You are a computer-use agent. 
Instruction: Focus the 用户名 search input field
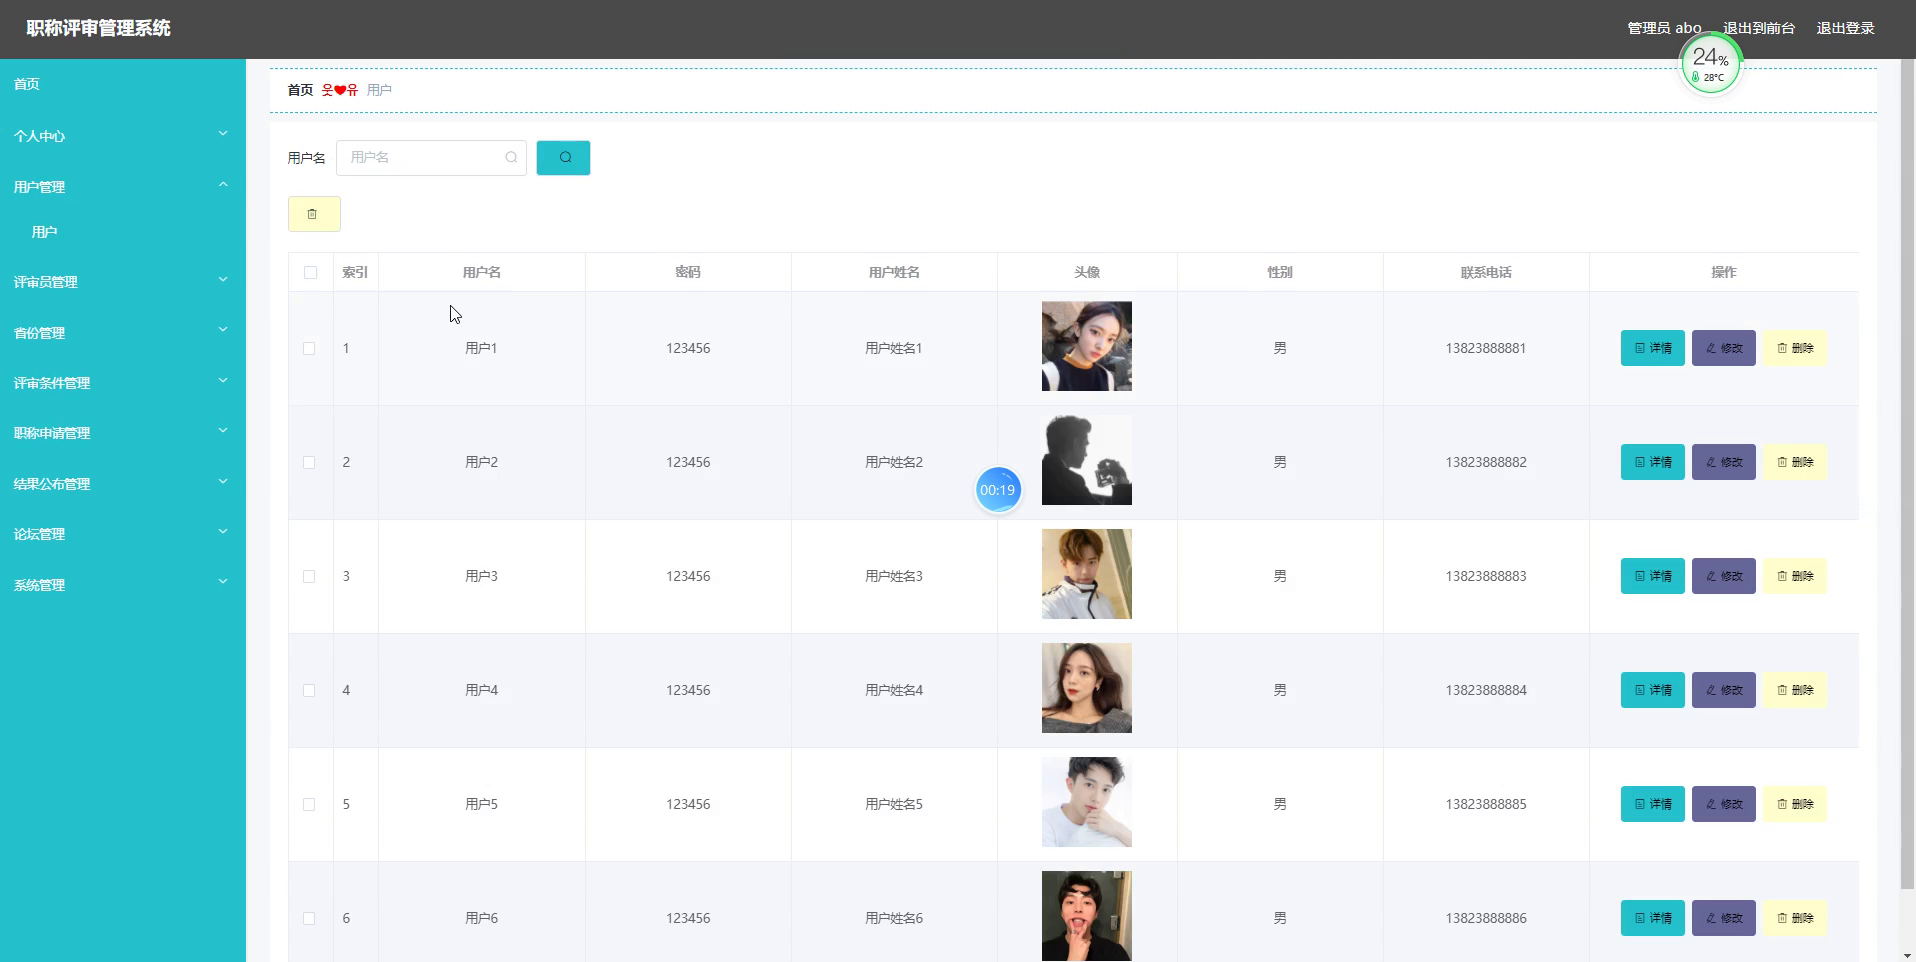click(x=431, y=158)
